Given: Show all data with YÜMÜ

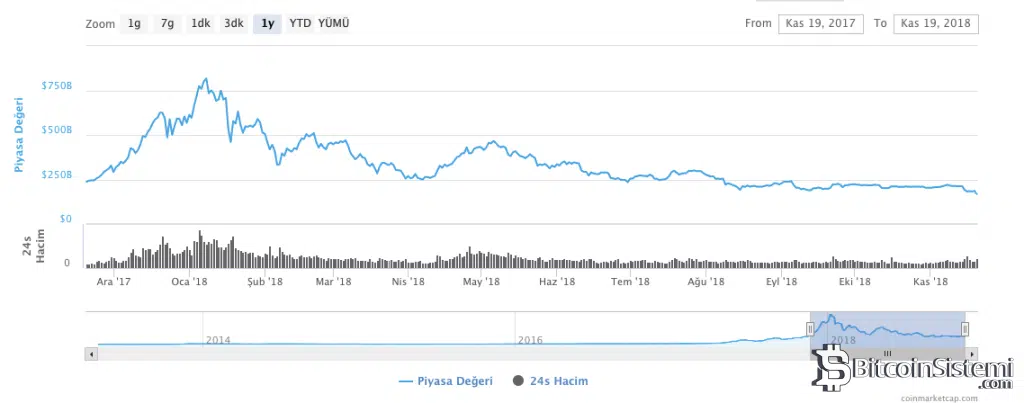Looking at the screenshot, I should point(334,23).
